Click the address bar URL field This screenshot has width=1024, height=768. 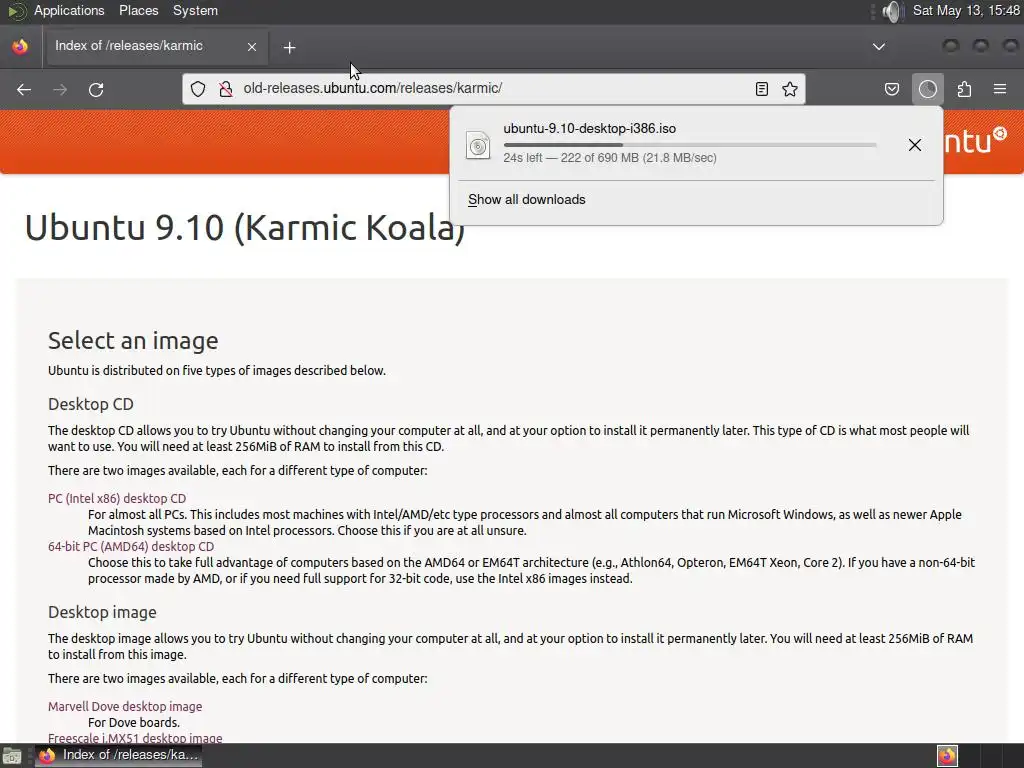(x=496, y=89)
